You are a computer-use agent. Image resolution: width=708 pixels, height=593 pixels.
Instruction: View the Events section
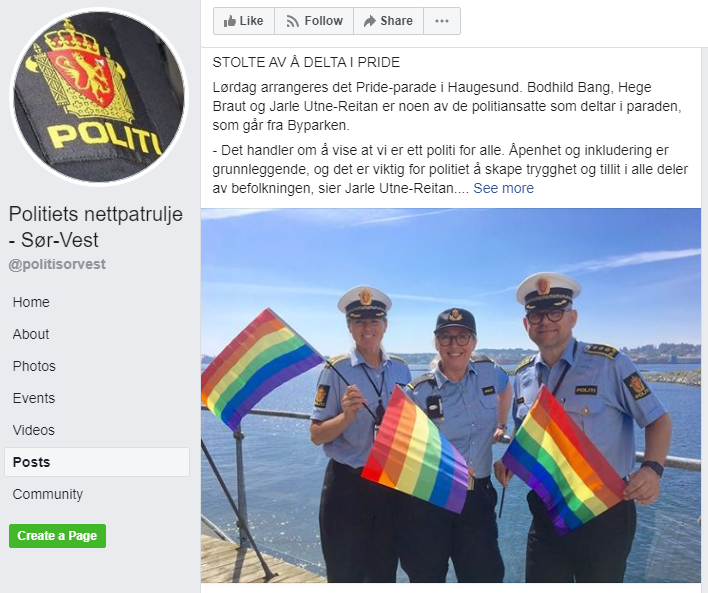pyautogui.click(x=34, y=398)
